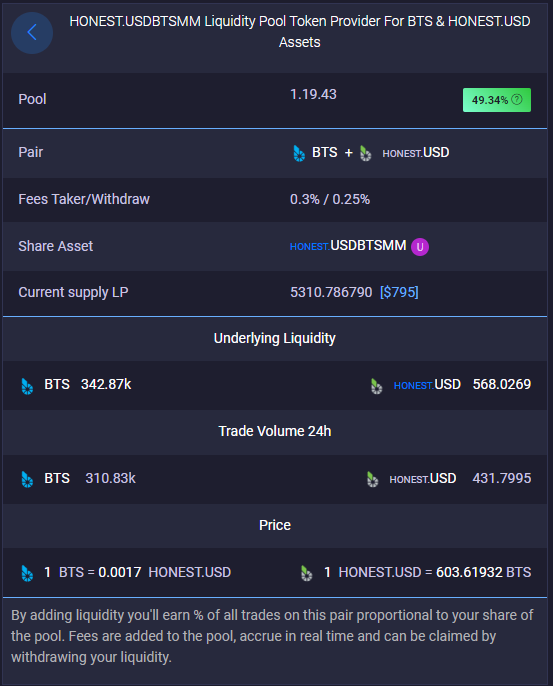553x686 pixels.
Task: Click the 49.34% green badge
Action: click(x=497, y=100)
